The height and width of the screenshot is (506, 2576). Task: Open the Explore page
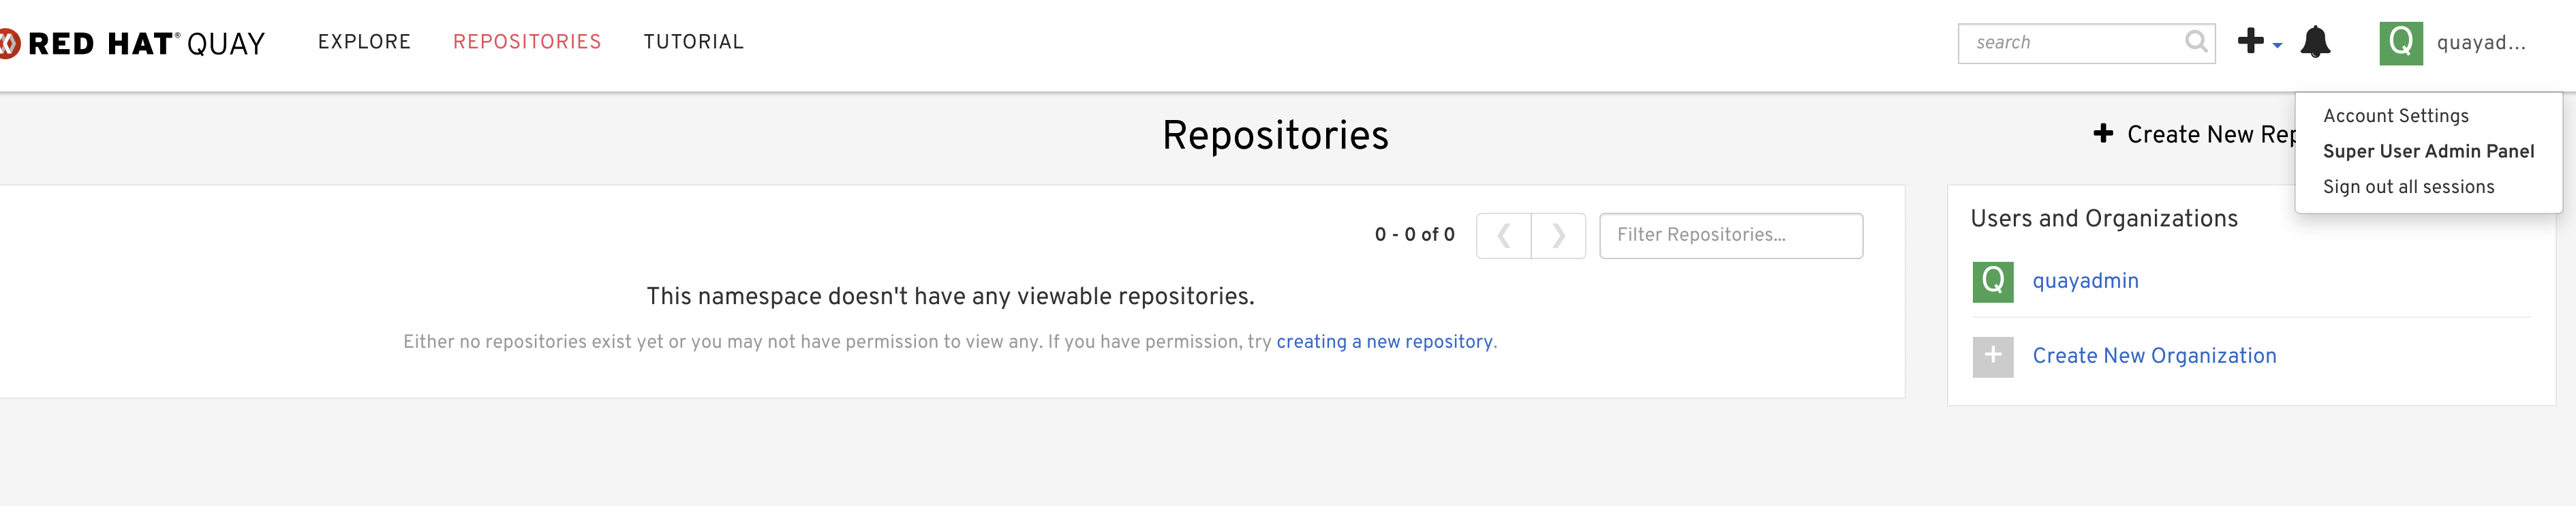pos(364,42)
